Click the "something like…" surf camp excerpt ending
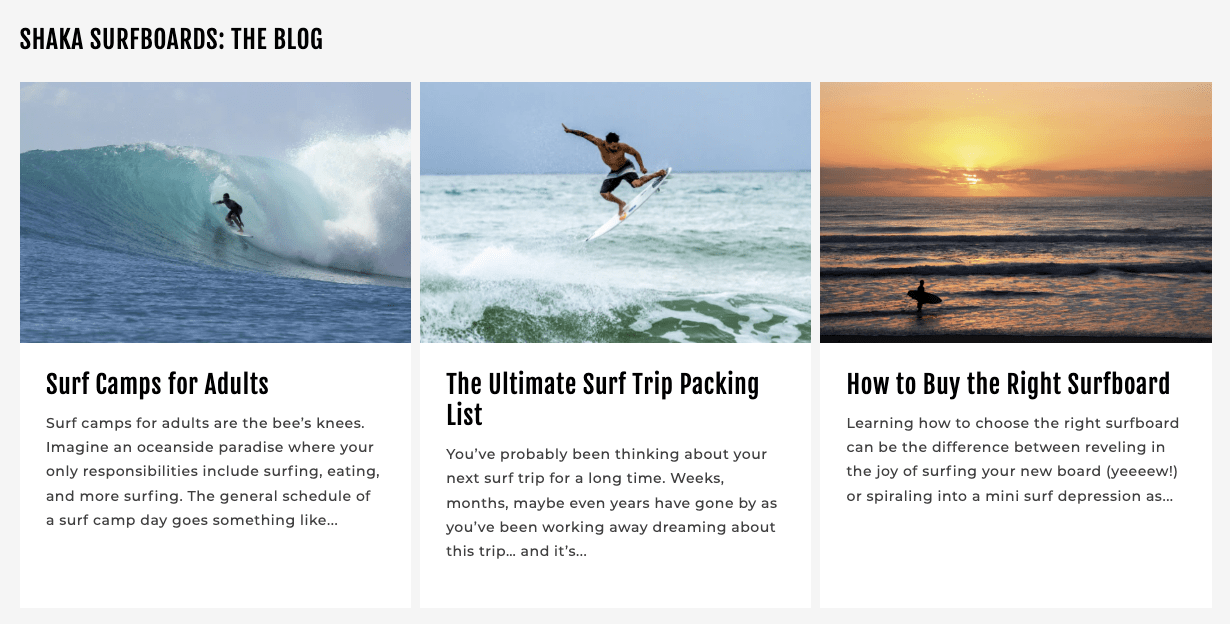1230x624 pixels. (275, 520)
